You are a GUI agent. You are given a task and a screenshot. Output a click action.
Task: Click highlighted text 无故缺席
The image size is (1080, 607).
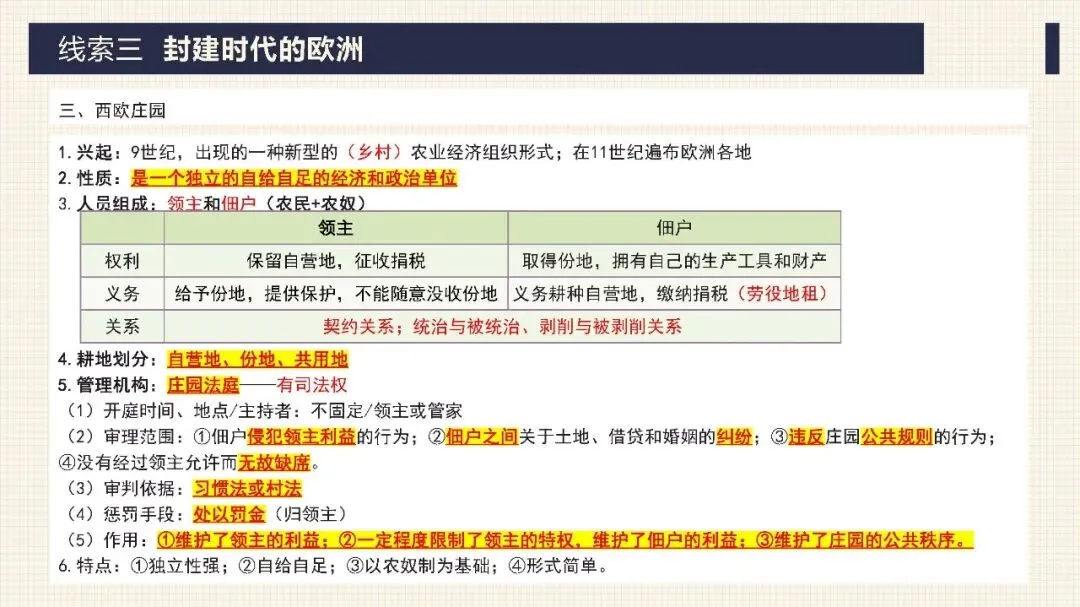point(274,463)
